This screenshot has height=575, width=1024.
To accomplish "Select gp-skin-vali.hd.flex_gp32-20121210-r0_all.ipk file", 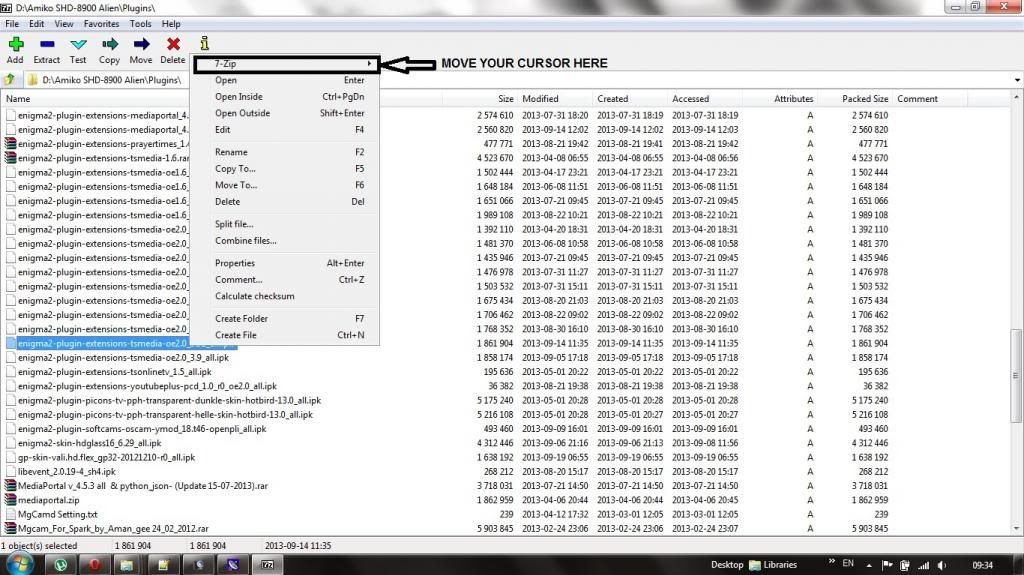I will tap(106, 457).
